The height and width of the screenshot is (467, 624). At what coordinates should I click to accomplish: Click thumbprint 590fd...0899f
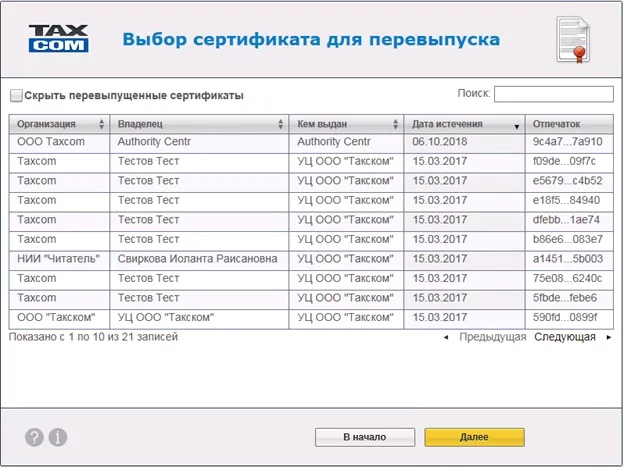(x=565, y=317)
